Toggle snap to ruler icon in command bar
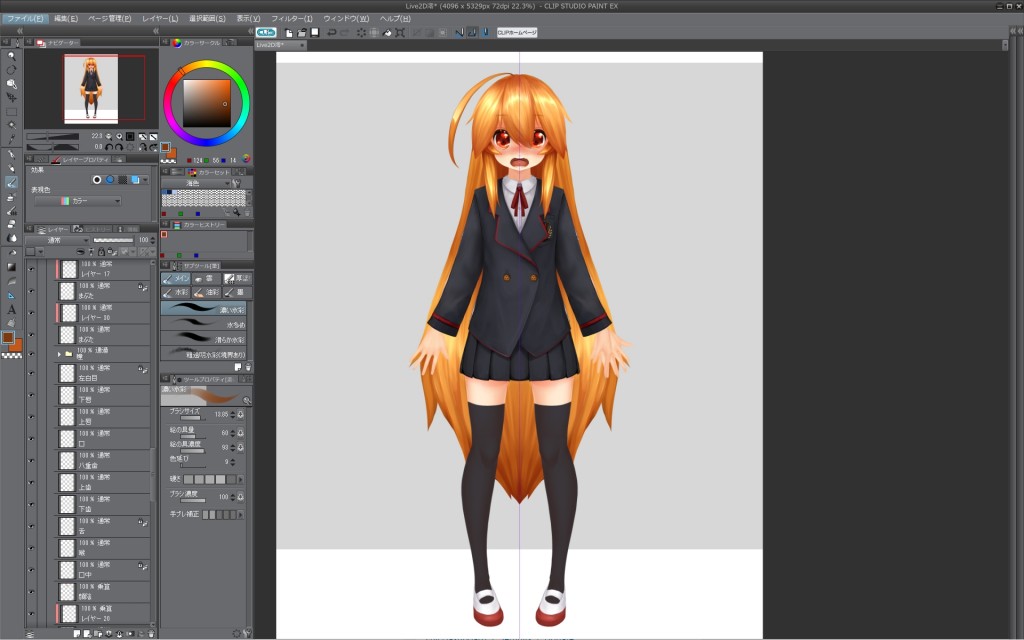1024x640 pixels. pyautogui.click(x=459, y=32)
